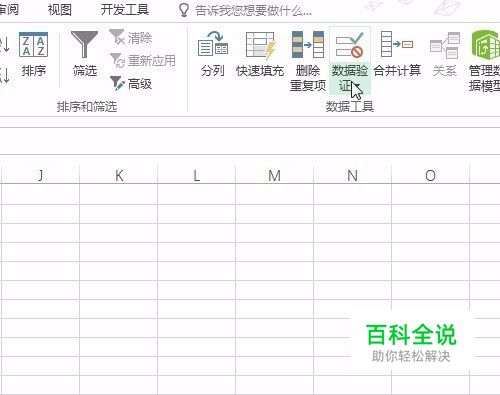
Task: Click Flash Fill (快速填充)
Action: coord(260,54)
